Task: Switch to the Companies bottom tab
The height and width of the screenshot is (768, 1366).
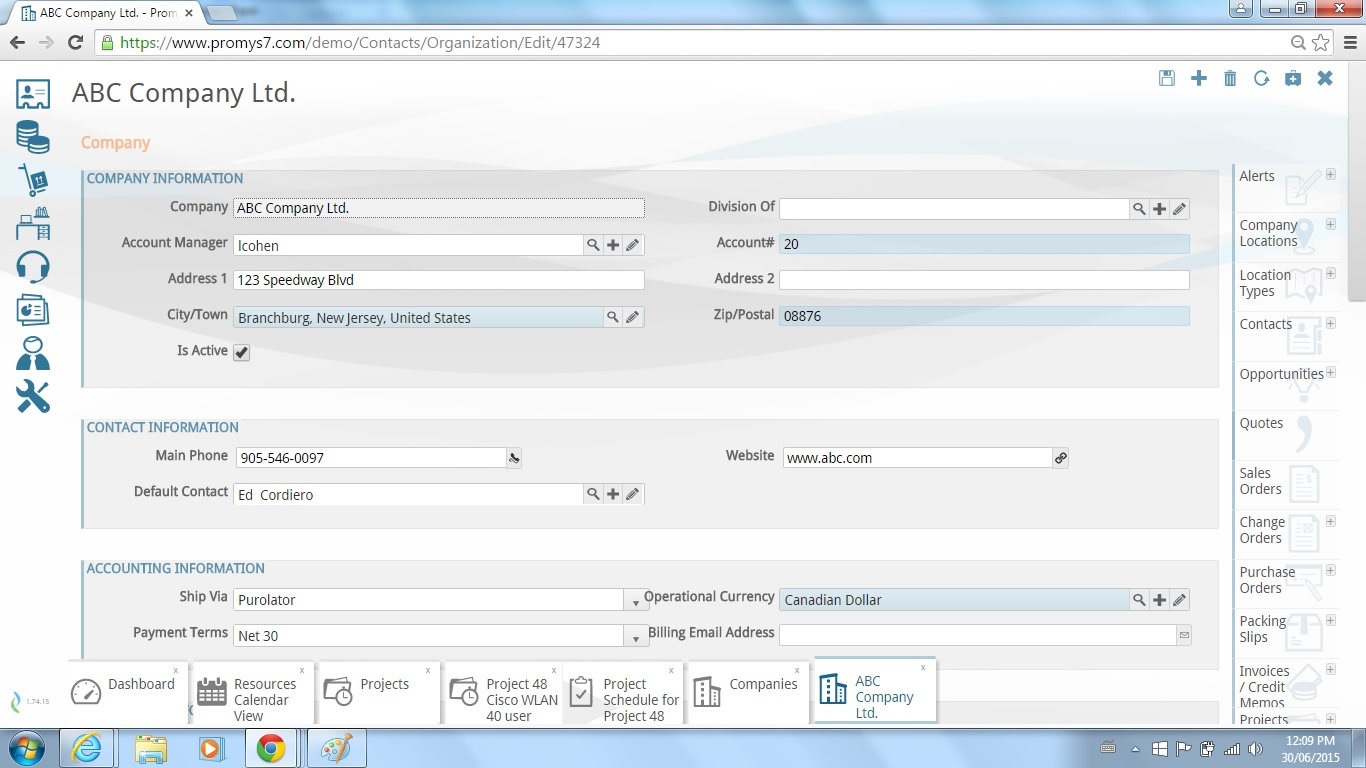Action: point(749,692)
